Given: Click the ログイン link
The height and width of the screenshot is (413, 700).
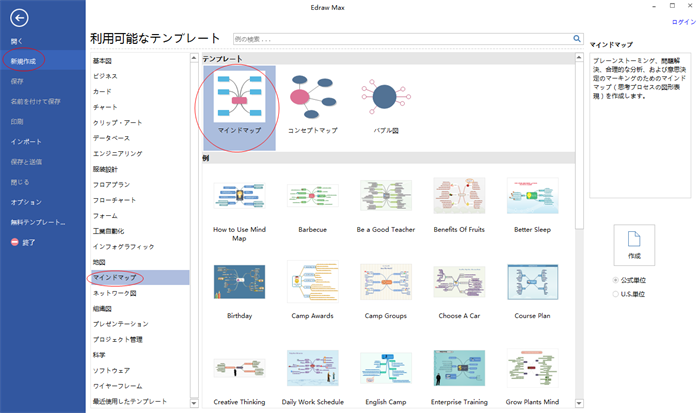Looking at the screenshot, I should pos(684,22).
